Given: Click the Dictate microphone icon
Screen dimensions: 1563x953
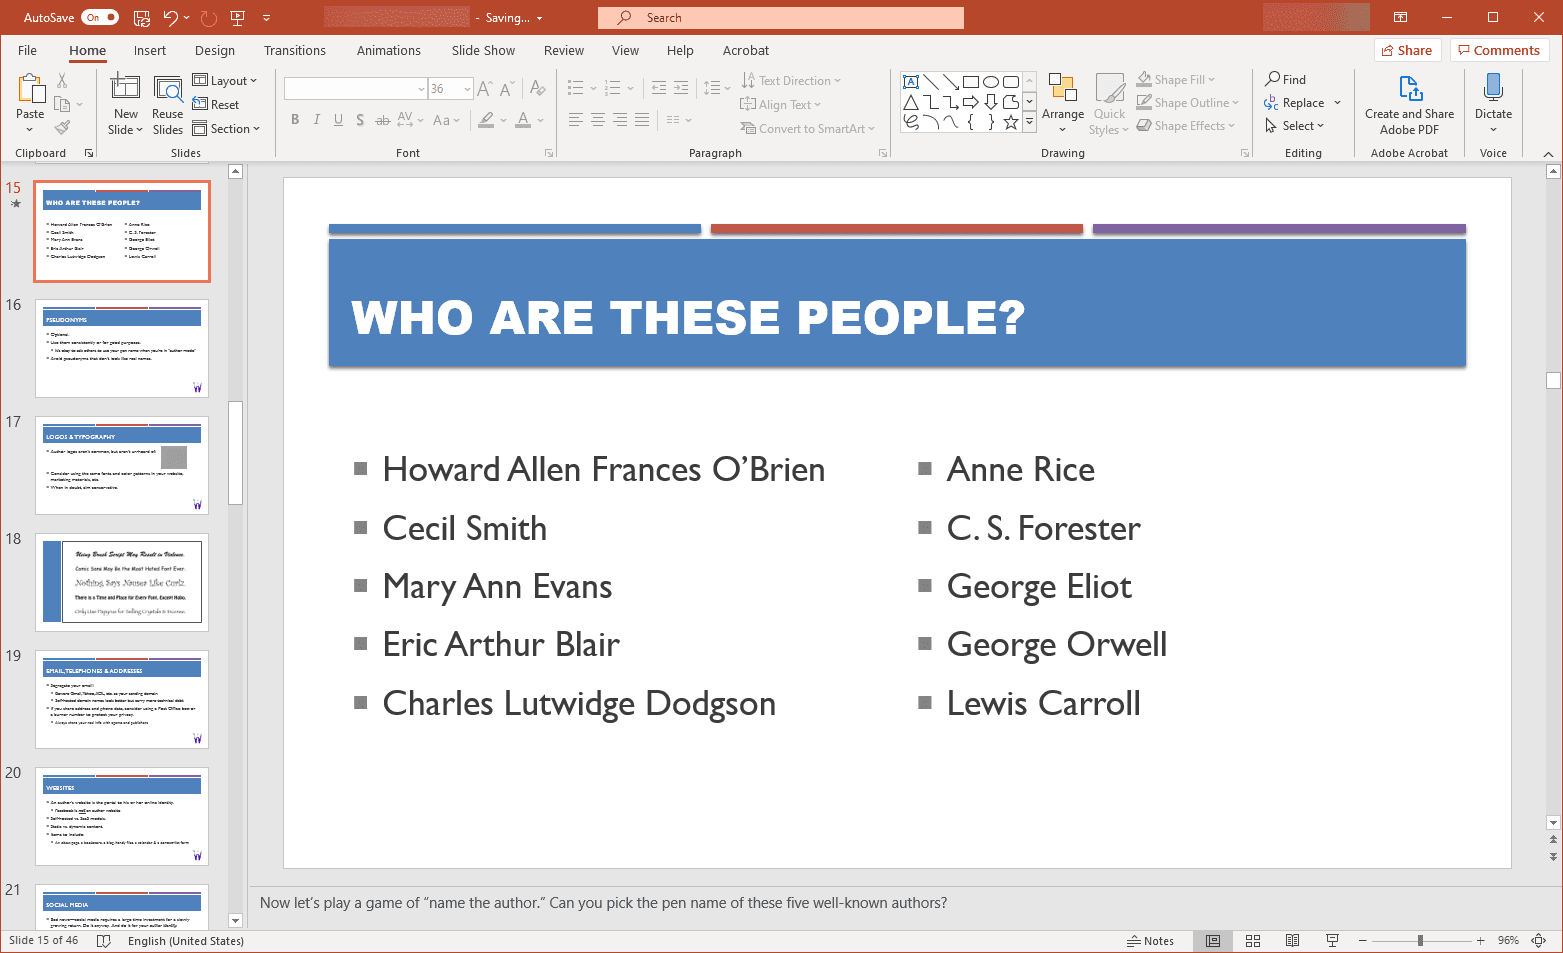Looking at the screenshot, I should click(x=1493, y=88).
